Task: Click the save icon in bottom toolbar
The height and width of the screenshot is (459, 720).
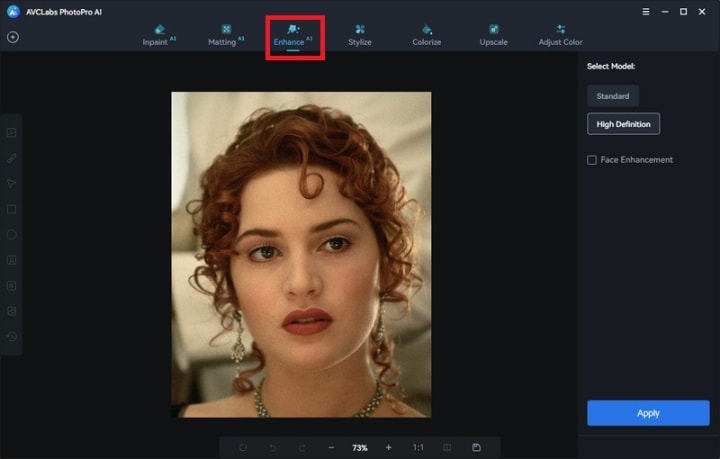Action: pos(476,447)
